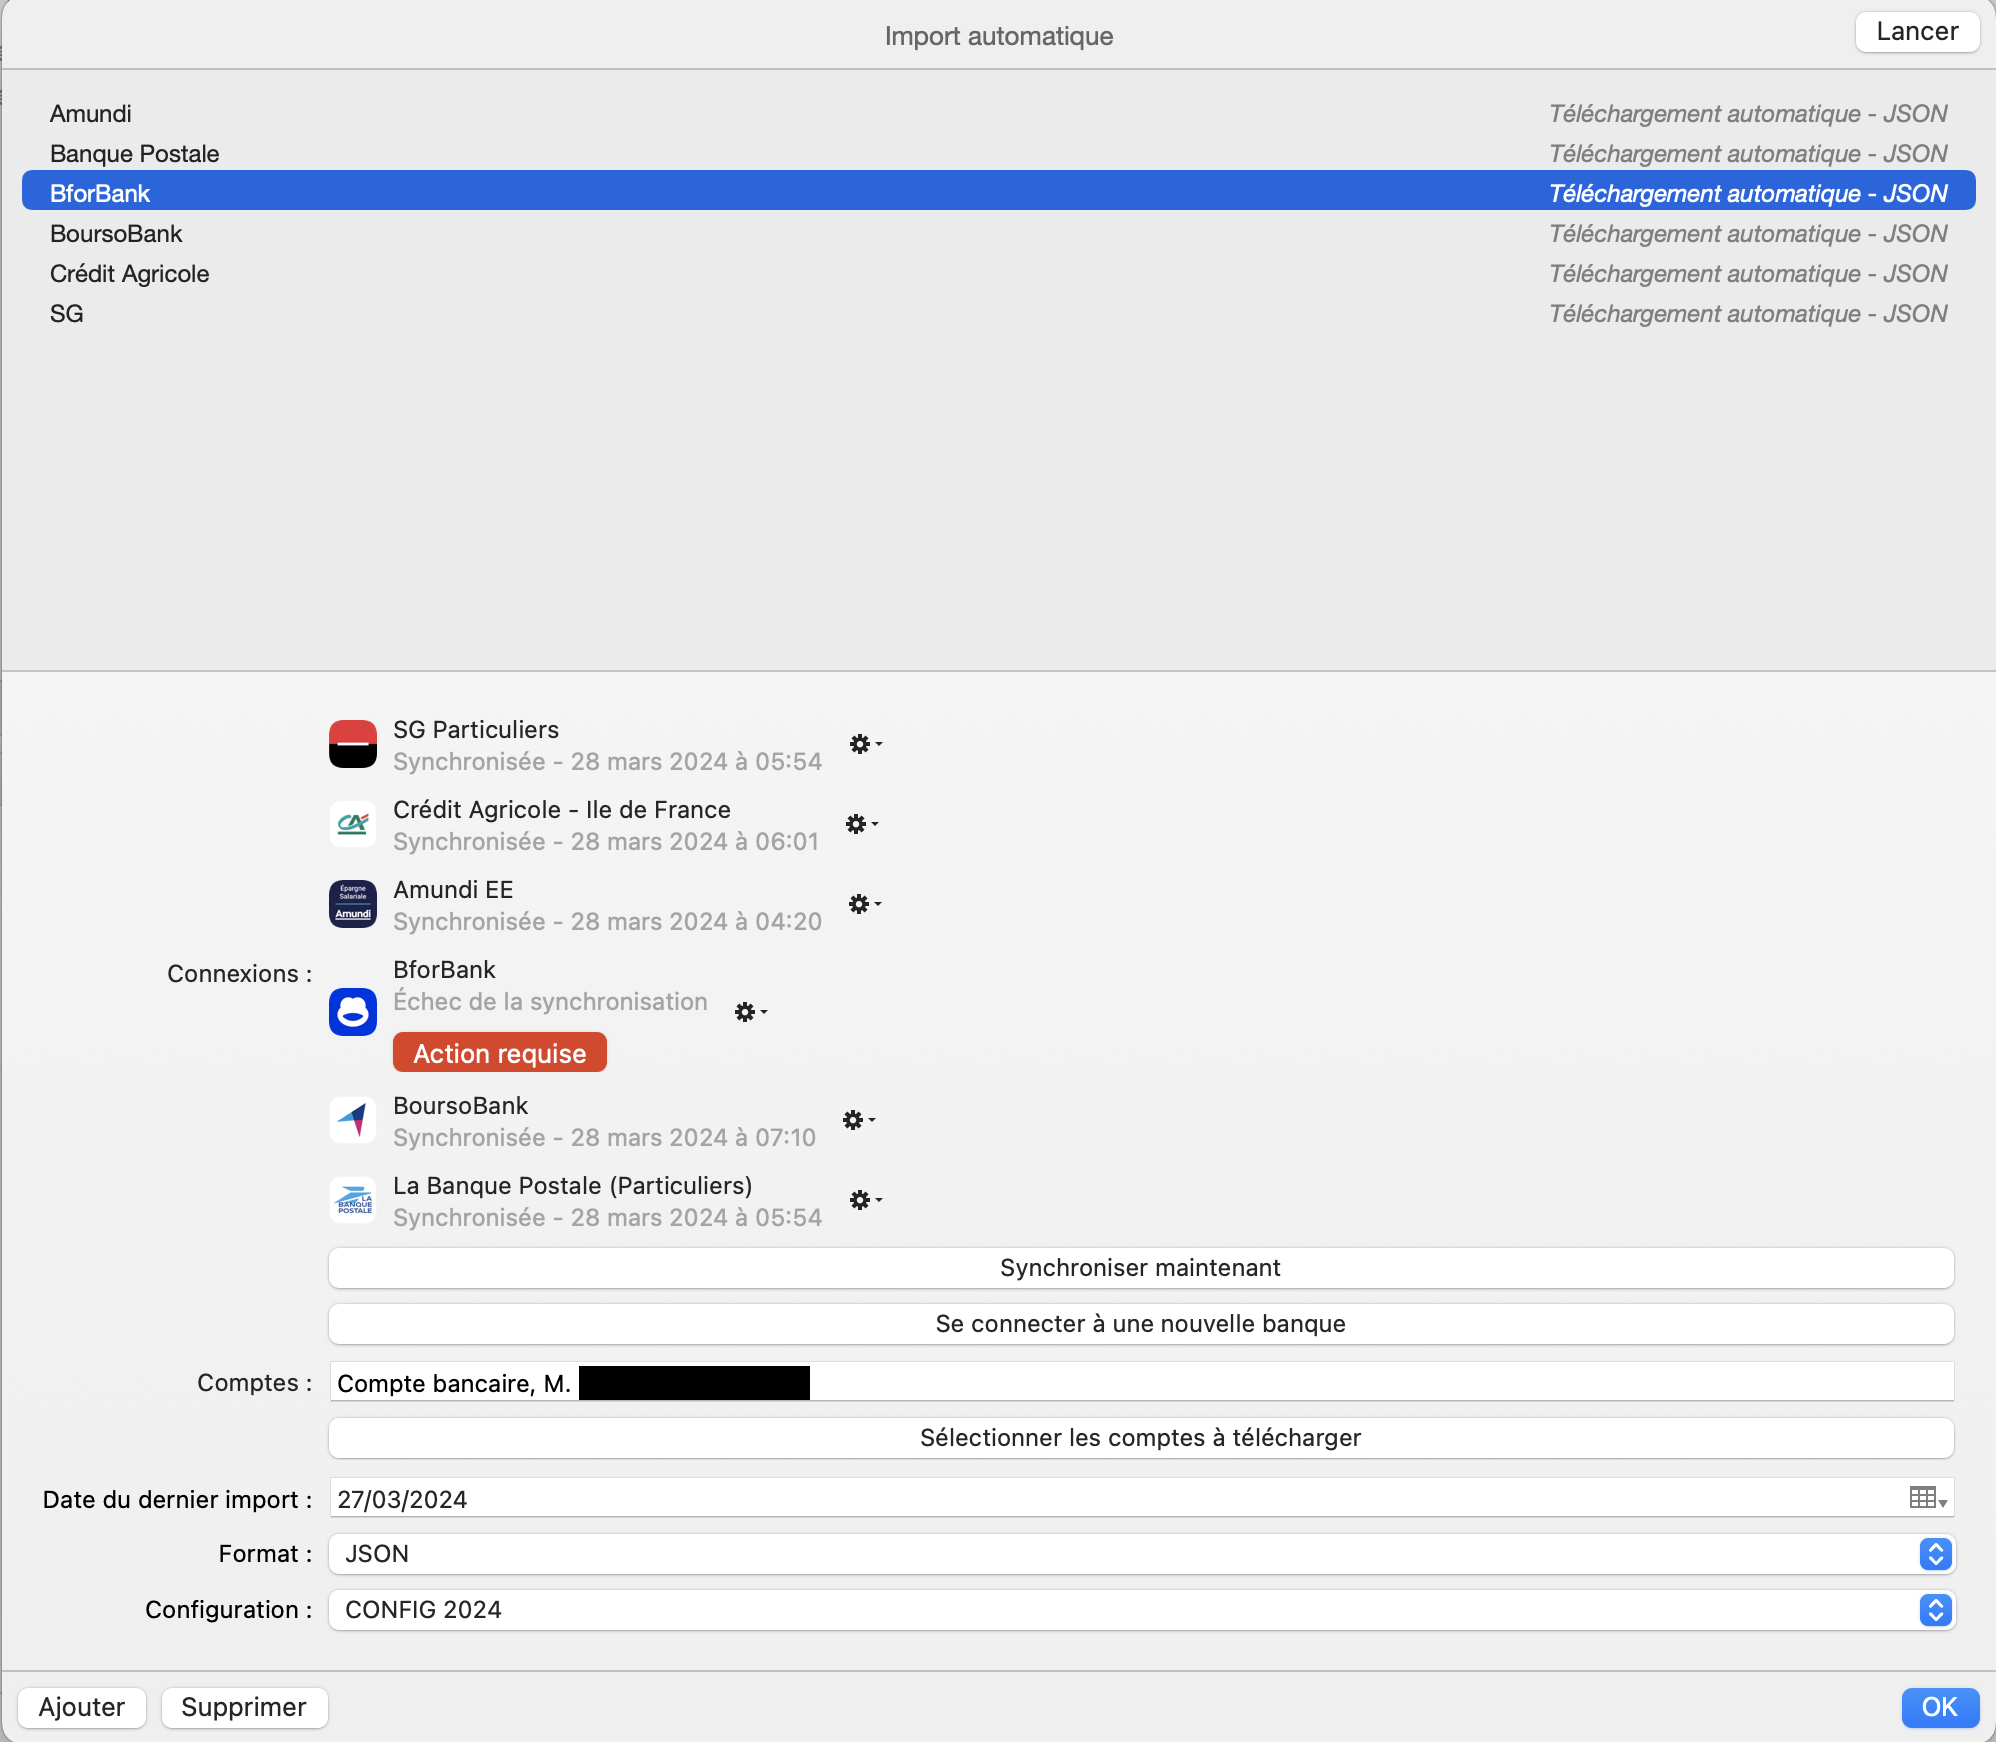Viewport: 1996px width, 1742px height.
Task: Click Téléchargement automatique label of Amundi row
Action: (1748, 114)
